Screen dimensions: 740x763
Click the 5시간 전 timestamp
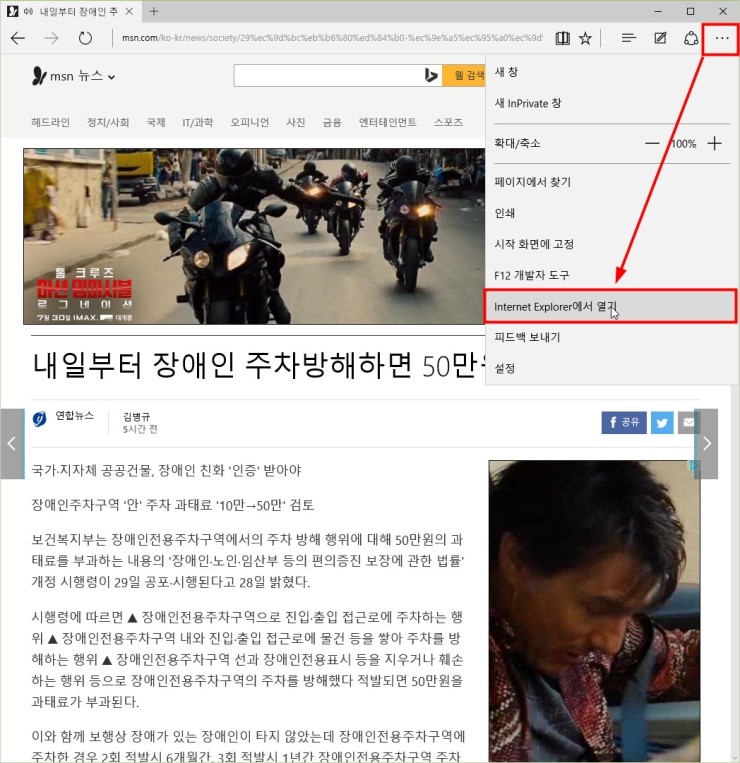coord(140,429)
